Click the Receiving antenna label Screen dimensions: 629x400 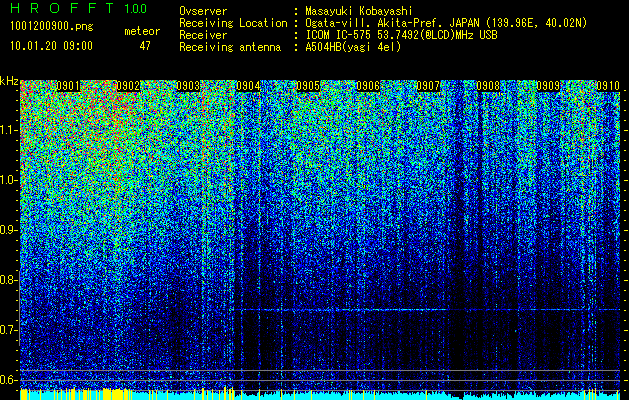(230, 47)
